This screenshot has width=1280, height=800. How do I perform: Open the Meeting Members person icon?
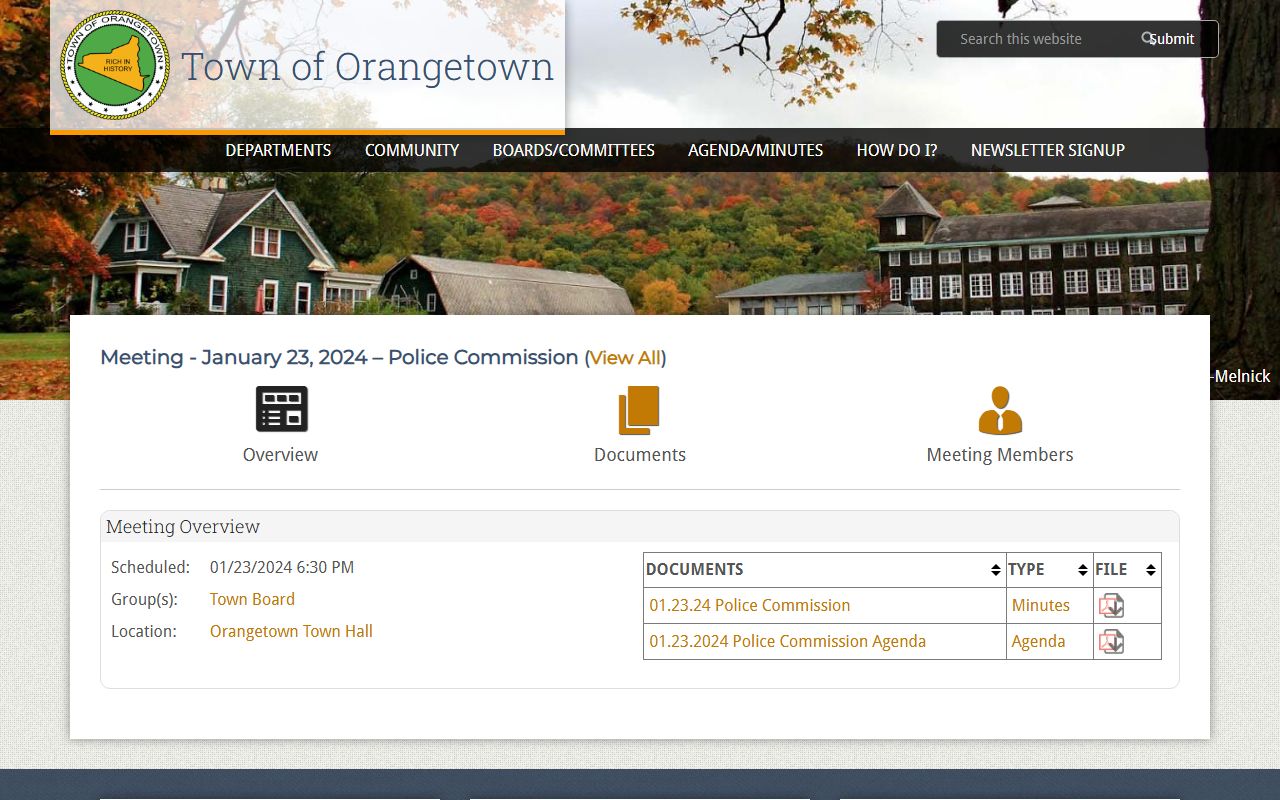(x=1000, y=410)
